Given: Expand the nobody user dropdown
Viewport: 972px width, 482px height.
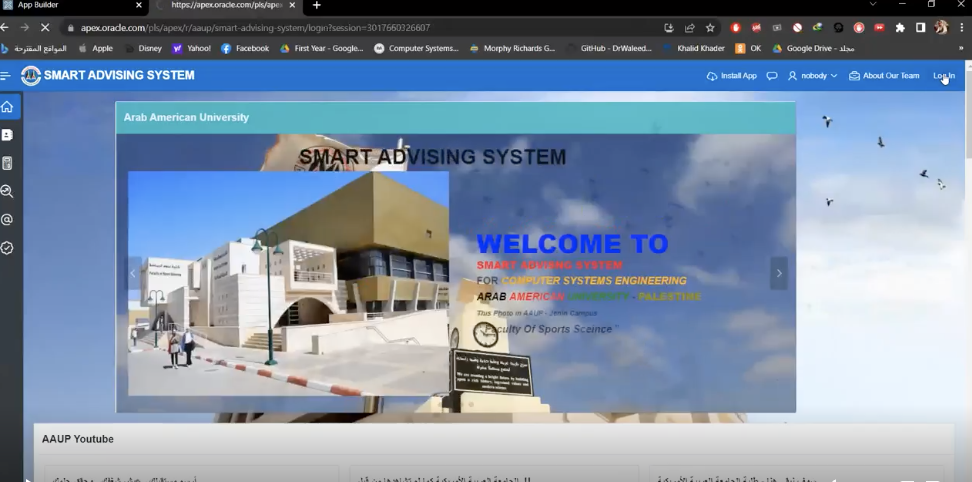Looking at the screenshot, I should 812,76.
